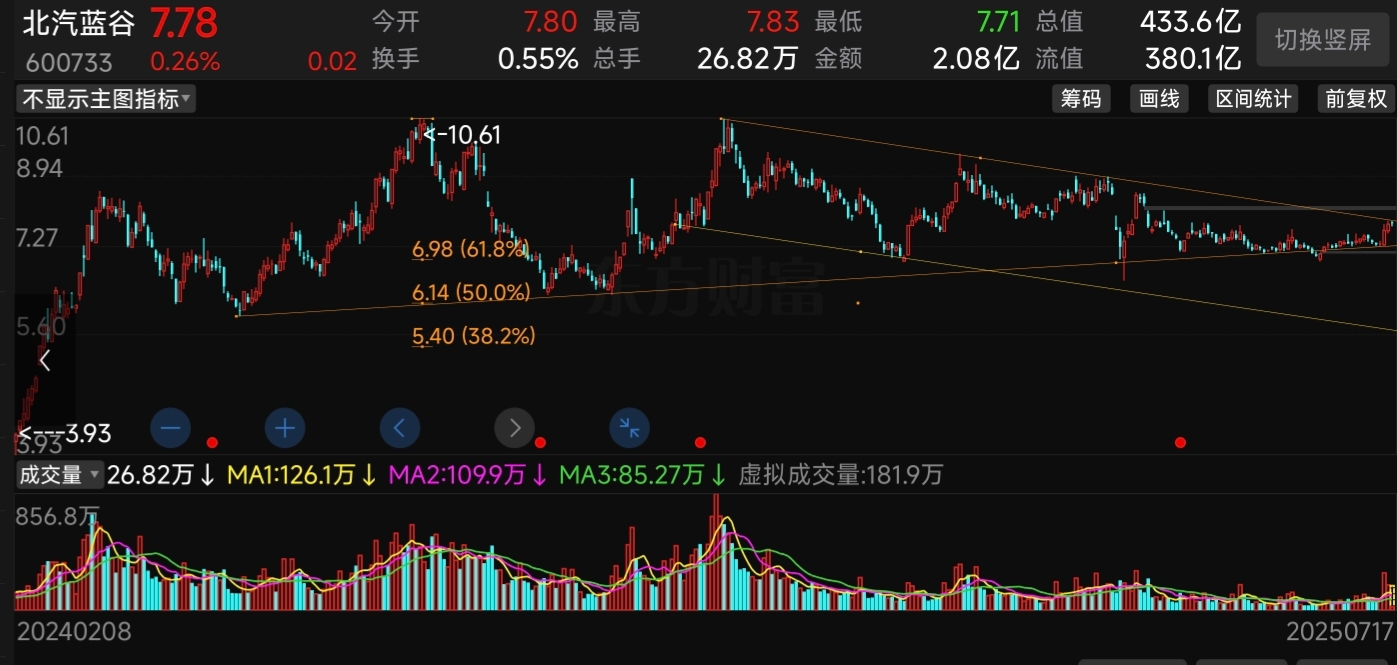This screenshot has height=665, width=1397.
Task: Open left side panel chevron
Action: pyautogui.click(x=44, y=361)
